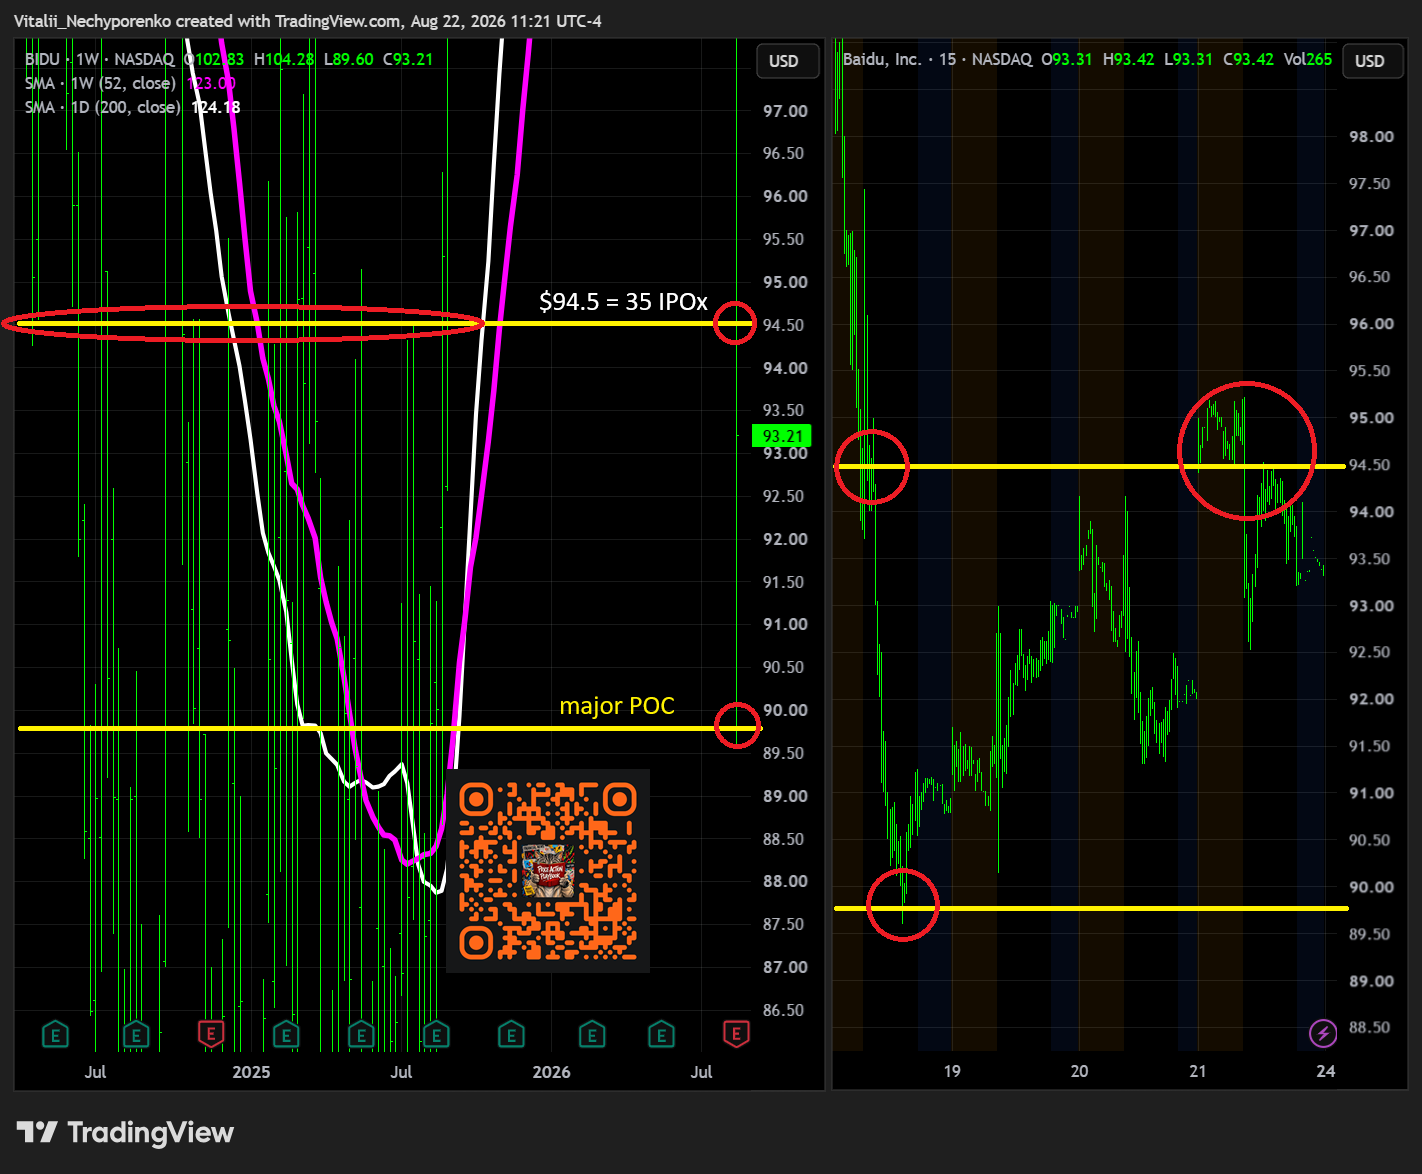1422x1174 pixels.
Task: Select the SMA 1W (52, close) indicator legend
Action: click(100, 83)
